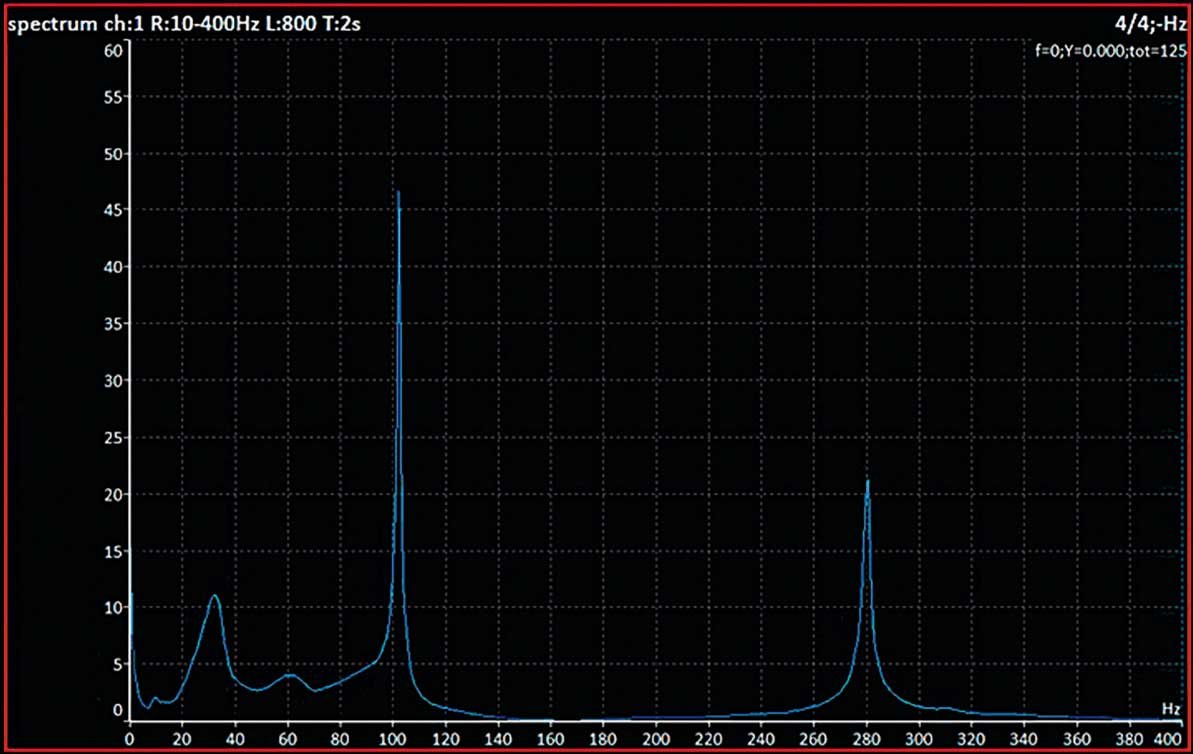This screenshot has height=754, width=1193.
Task: Click the '160' label on the frequency axis
Action: click(550, 739)
